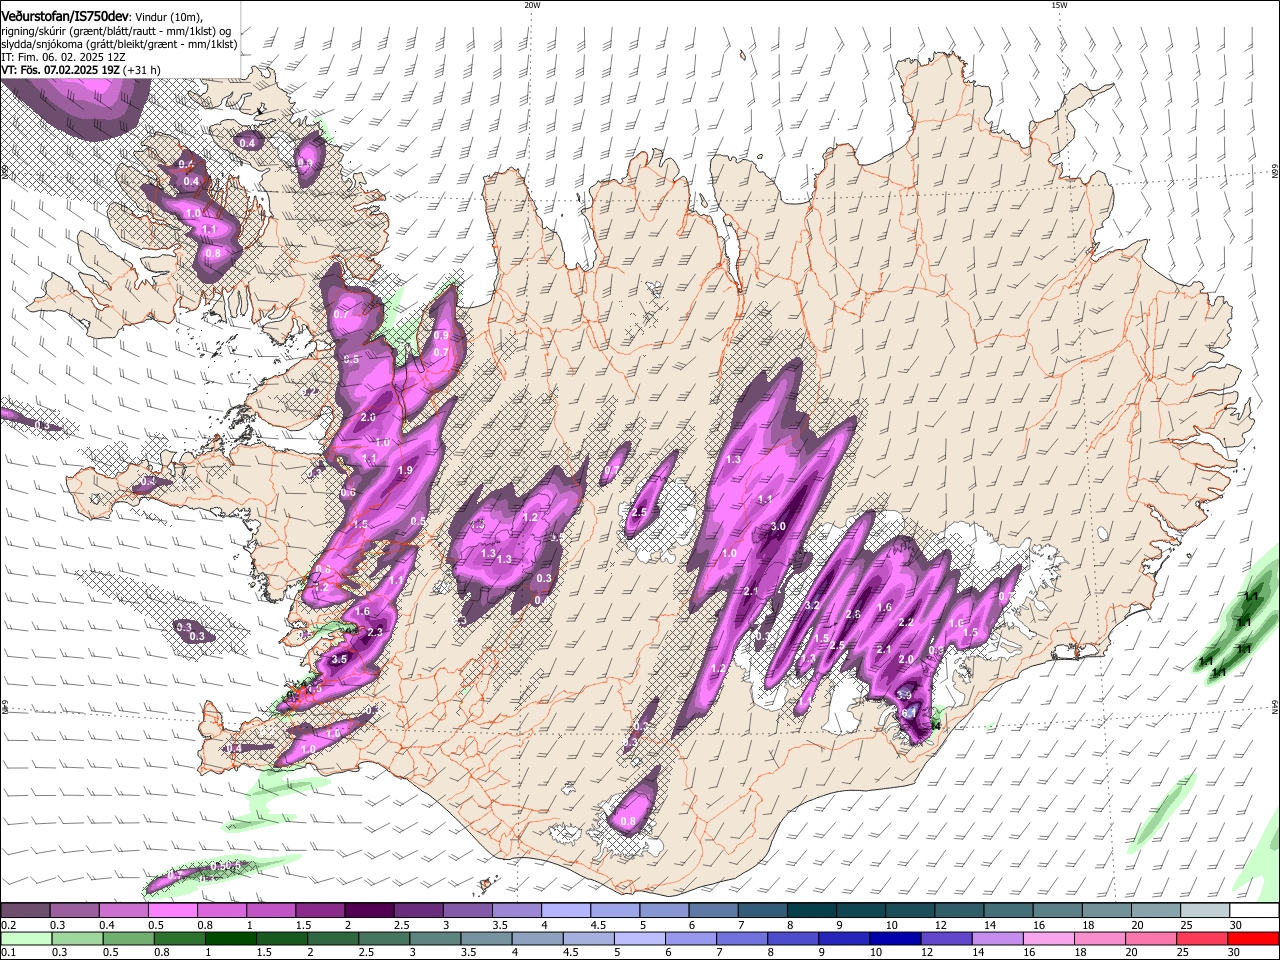This screenshot has width=1280, height=960.
Task: Click the lower legend swatch starting at 2.5
Action: (x=384, y=938)
